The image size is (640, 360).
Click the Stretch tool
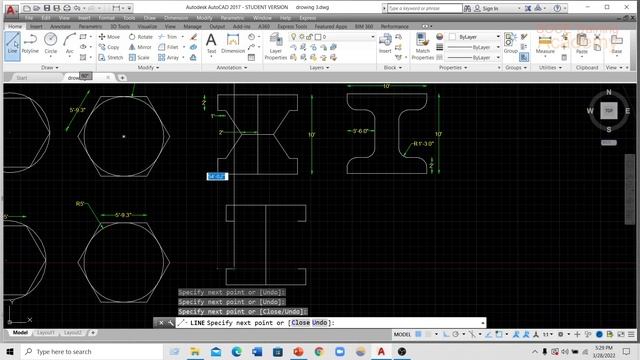click(111, 58)
